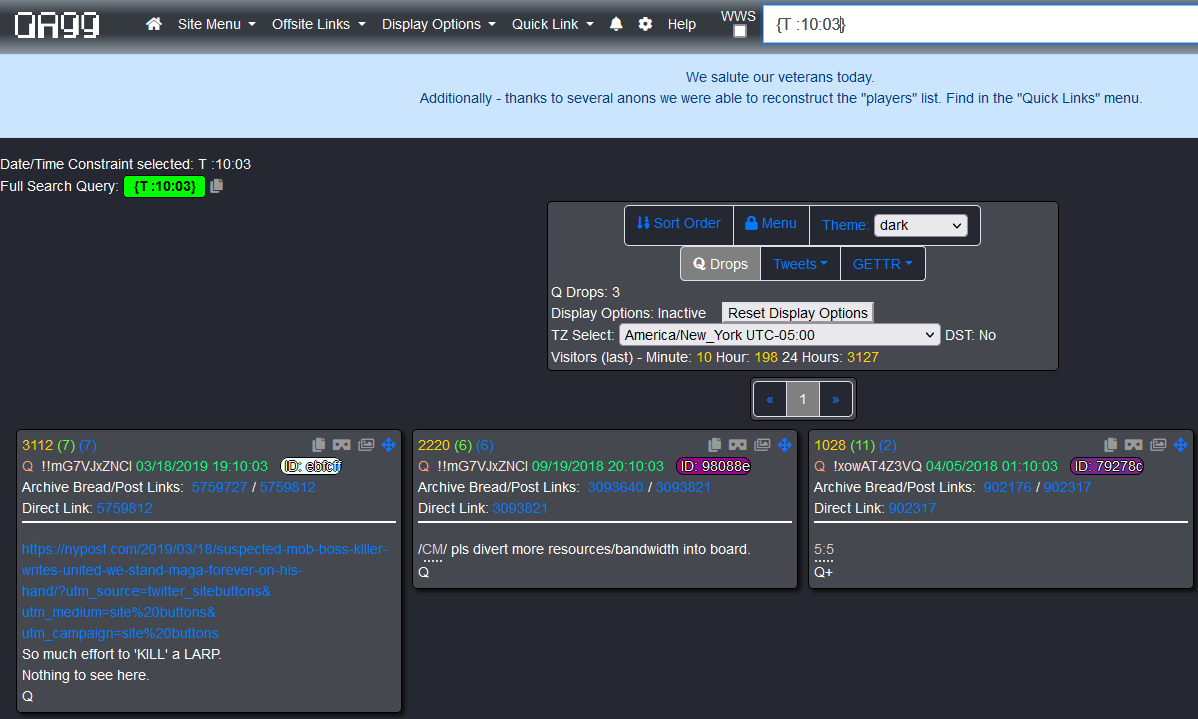Open the nypost.com article link
Viewport: 1198px width, 719px height.
click(x=204, y=591)
